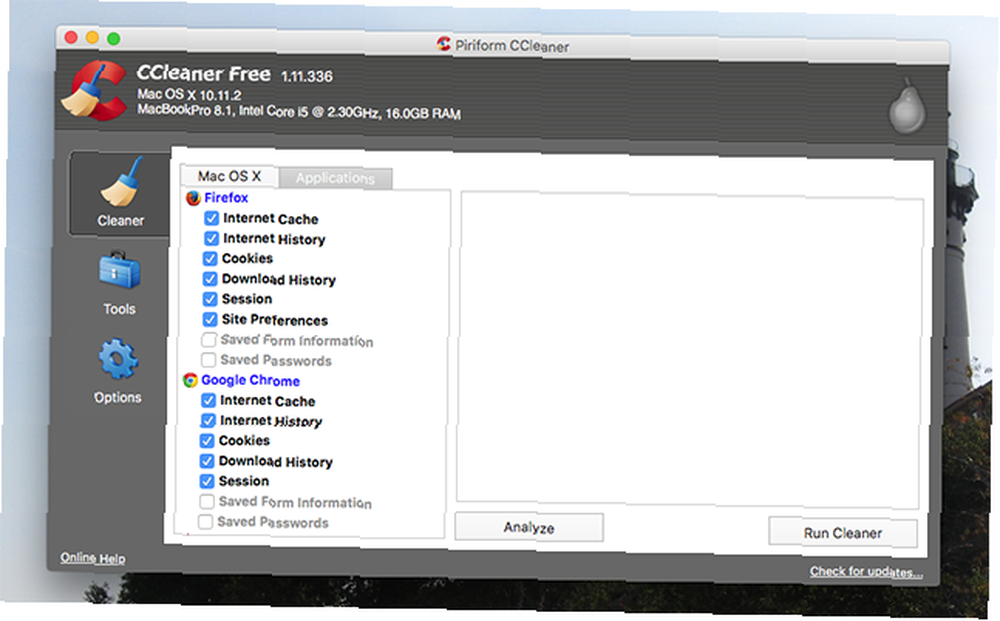Open the Online Help link
This screenshot has width=1000, height=621.
coord(93,558)
